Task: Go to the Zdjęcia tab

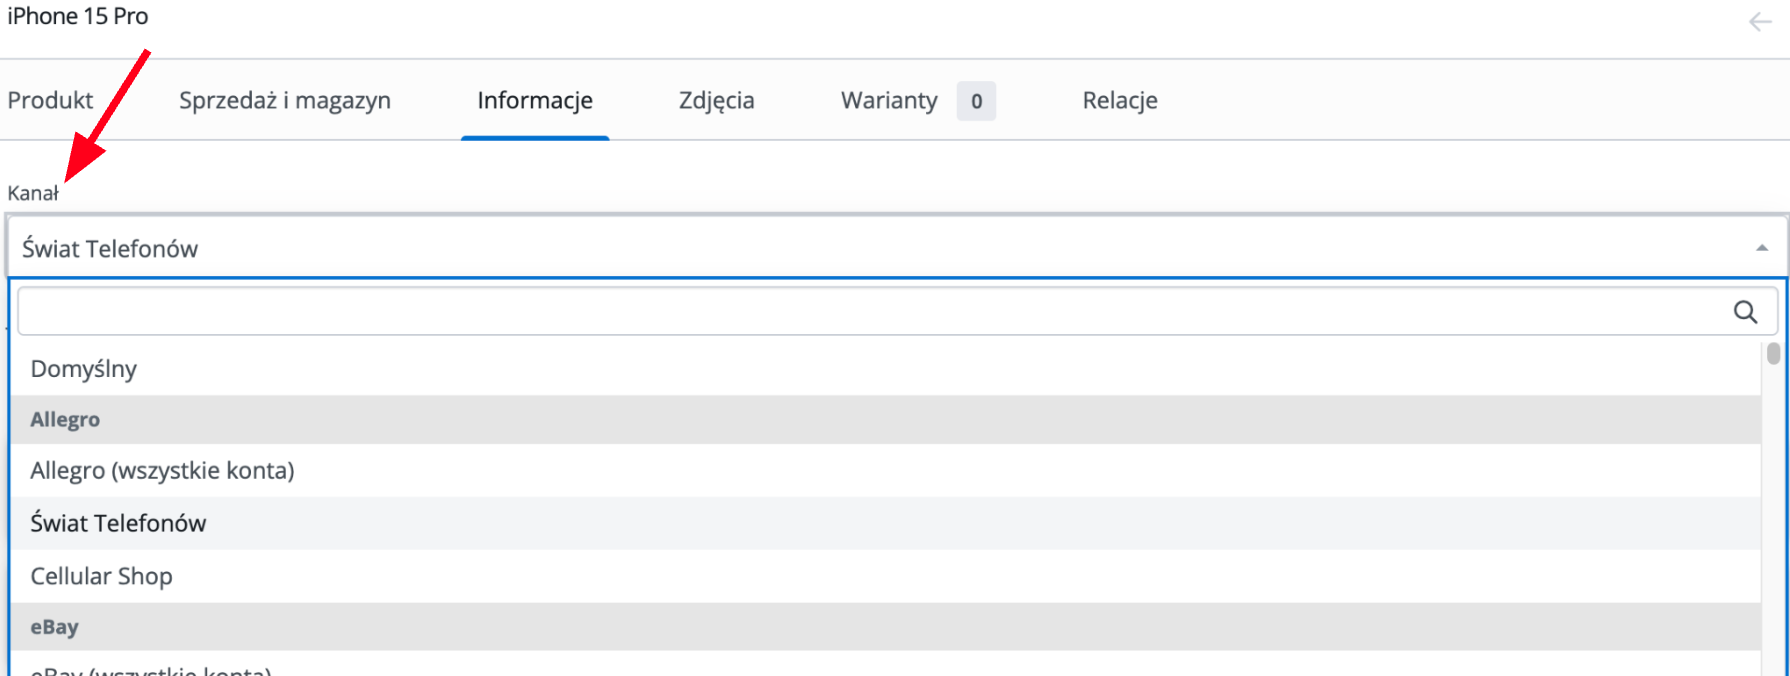Action: point(716,100)
